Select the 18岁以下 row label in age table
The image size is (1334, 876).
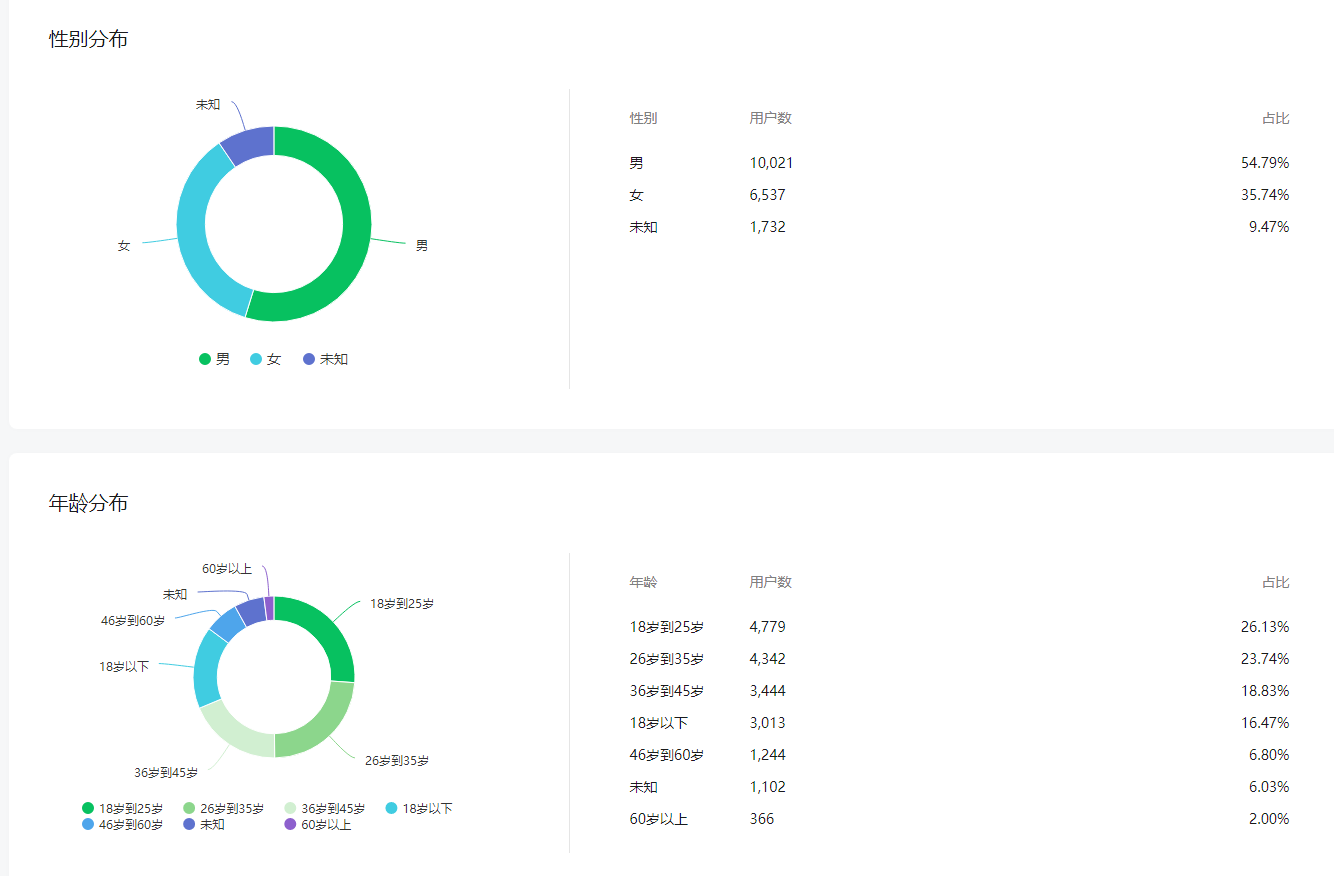click(x=658, y=723)
